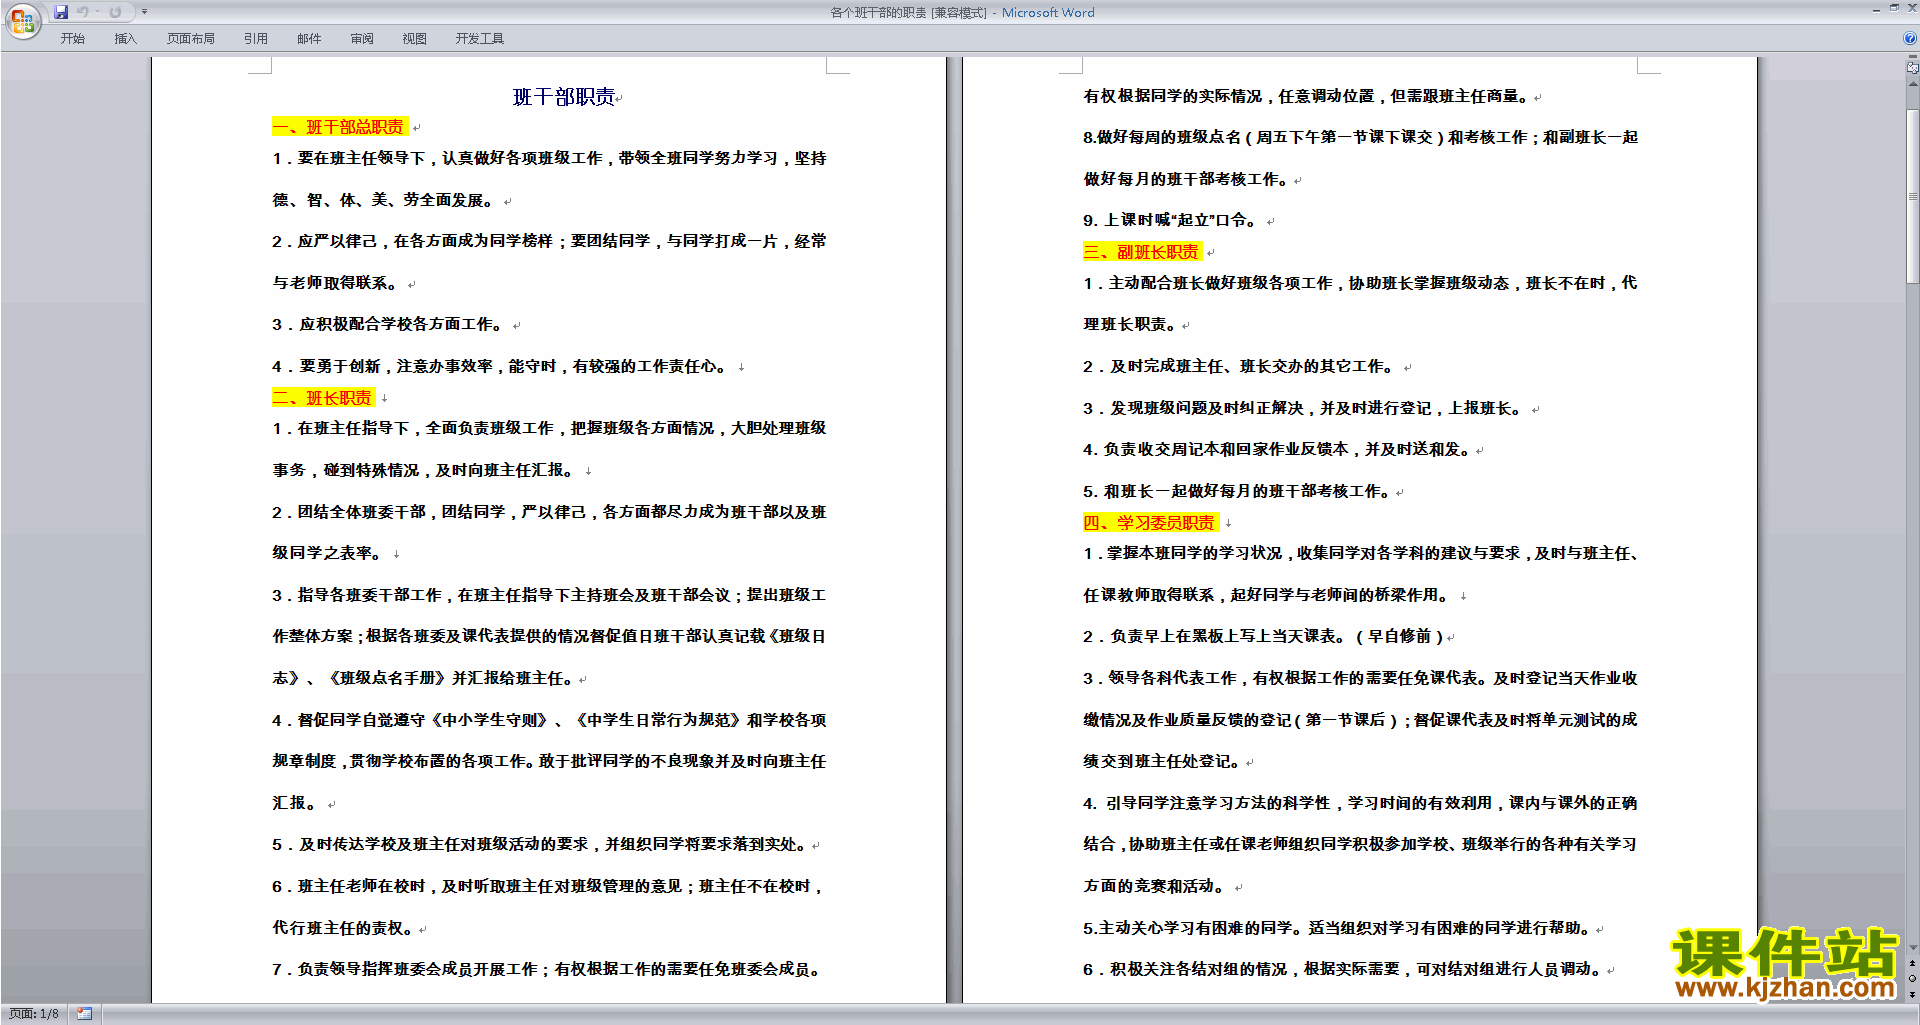The image size is (1920, 1025).
Task: Open the Office button menu
Action: pyautogui.click(x=22, y=20)
